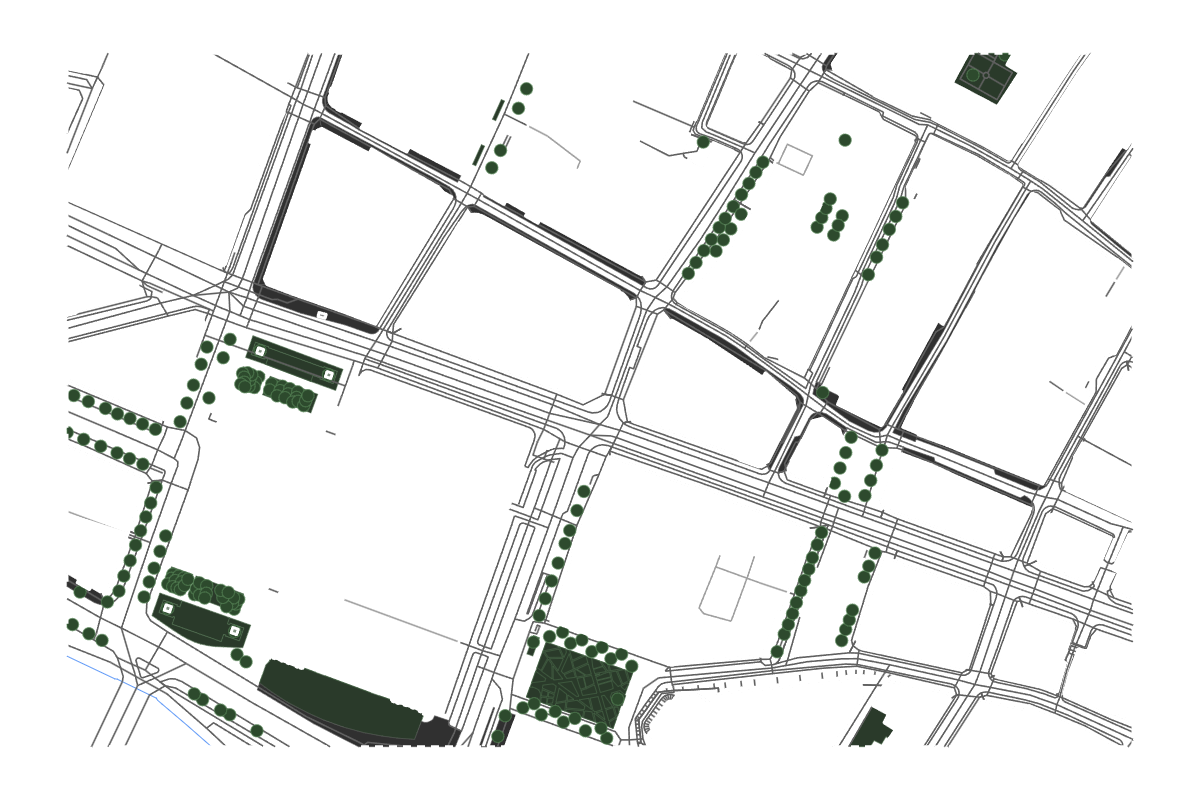Select the large park with crisscrossing footpaths

tap(579, 685)
